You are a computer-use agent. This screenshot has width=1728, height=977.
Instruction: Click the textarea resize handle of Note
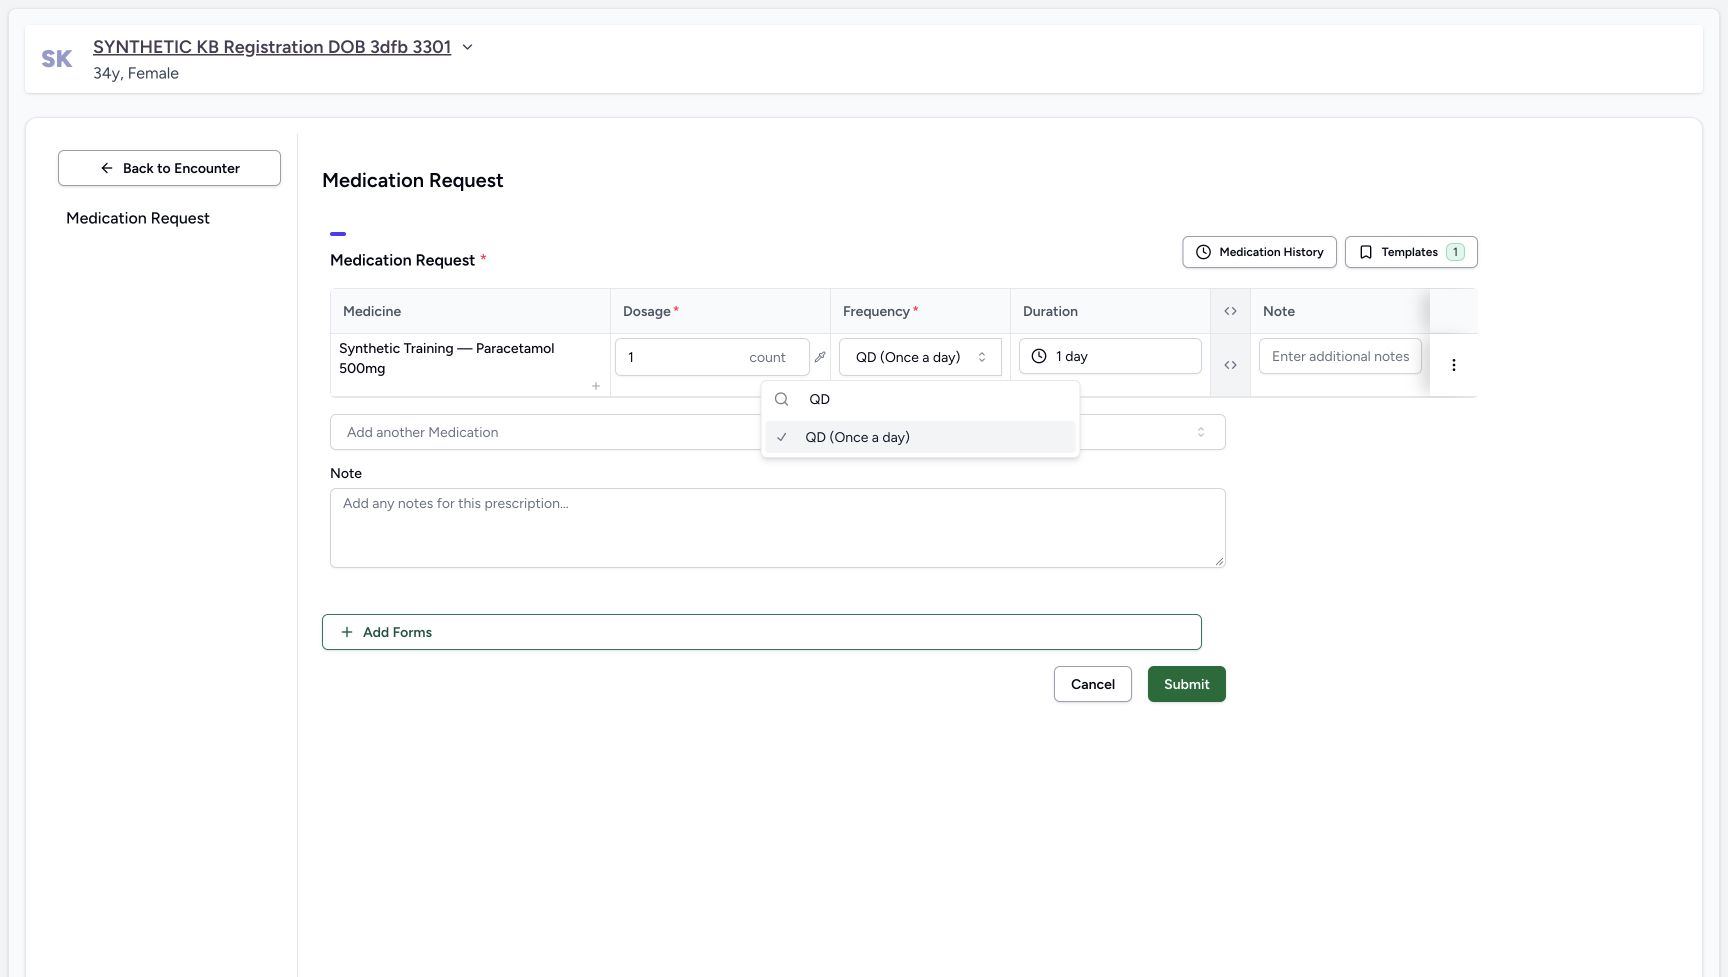tap(1219, 561)
